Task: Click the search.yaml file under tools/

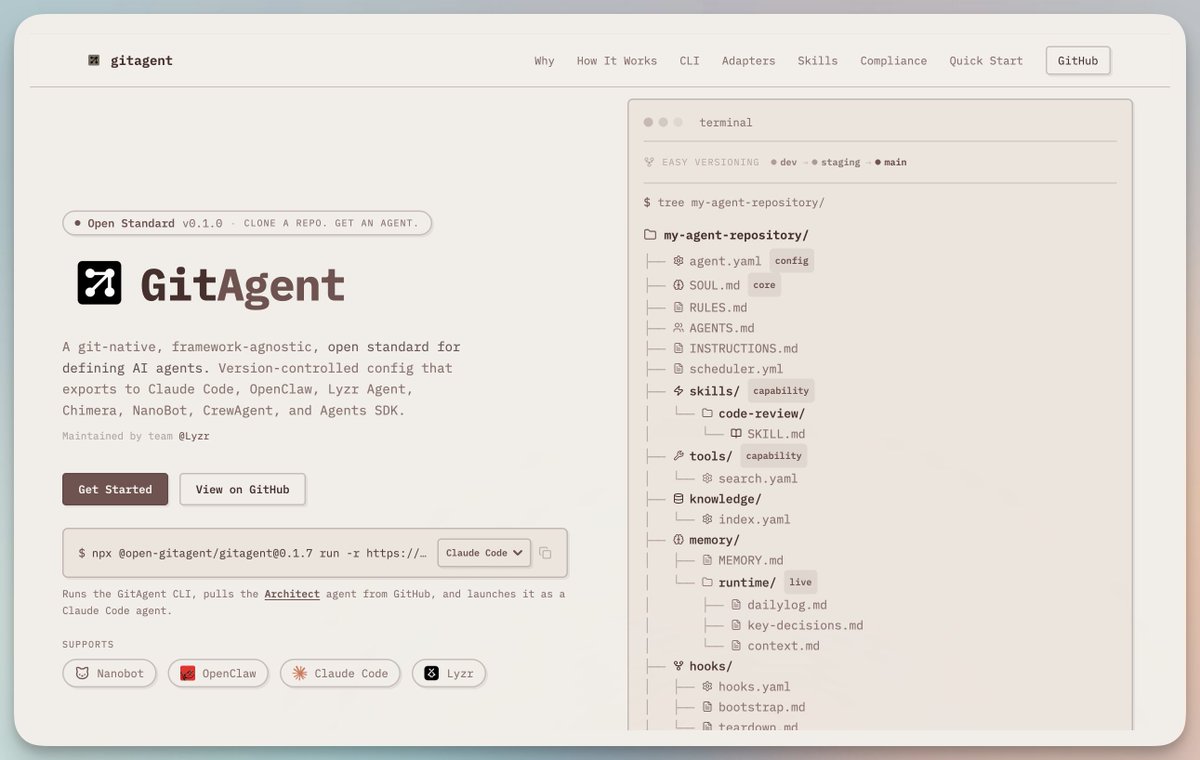Action: click(x=758, y=479)
